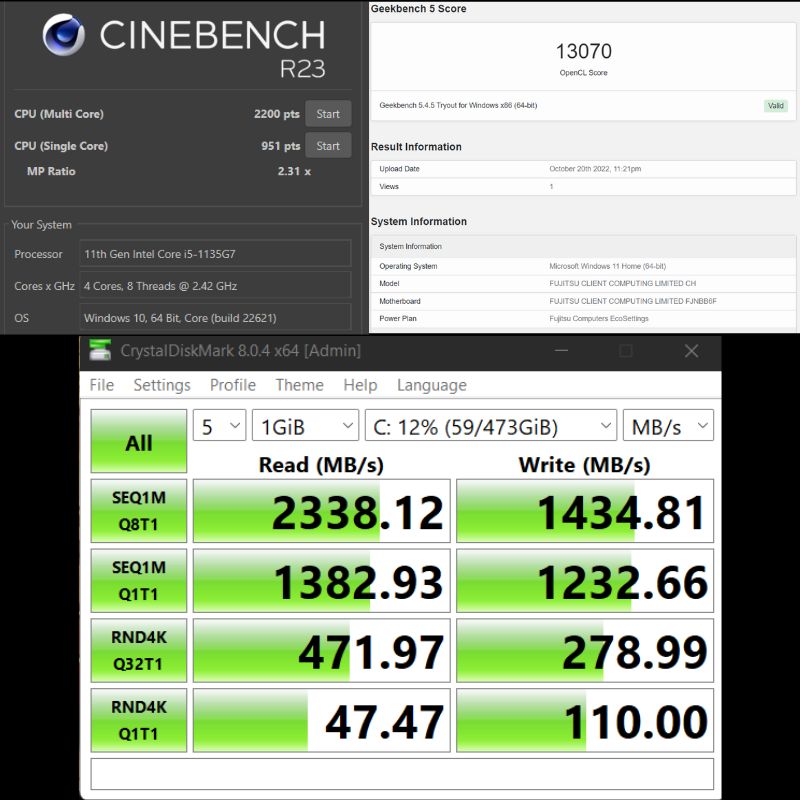This screenshot has width=800, height=800.
Task: Open the File menu in CrystalDiskMark
Action: click(x=102, y=385)
